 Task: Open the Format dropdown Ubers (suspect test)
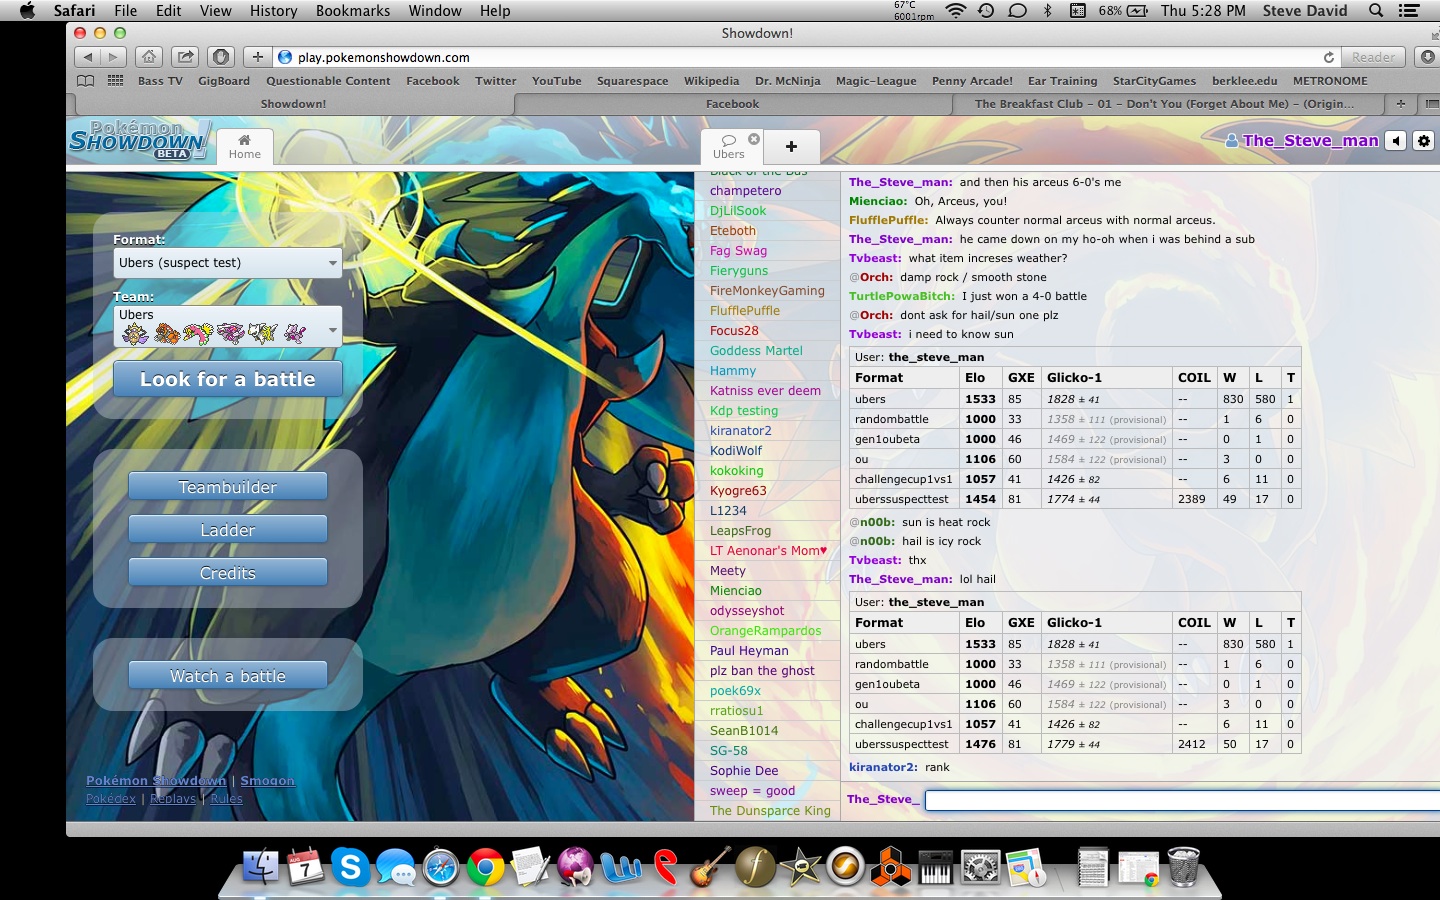point(228,263)
